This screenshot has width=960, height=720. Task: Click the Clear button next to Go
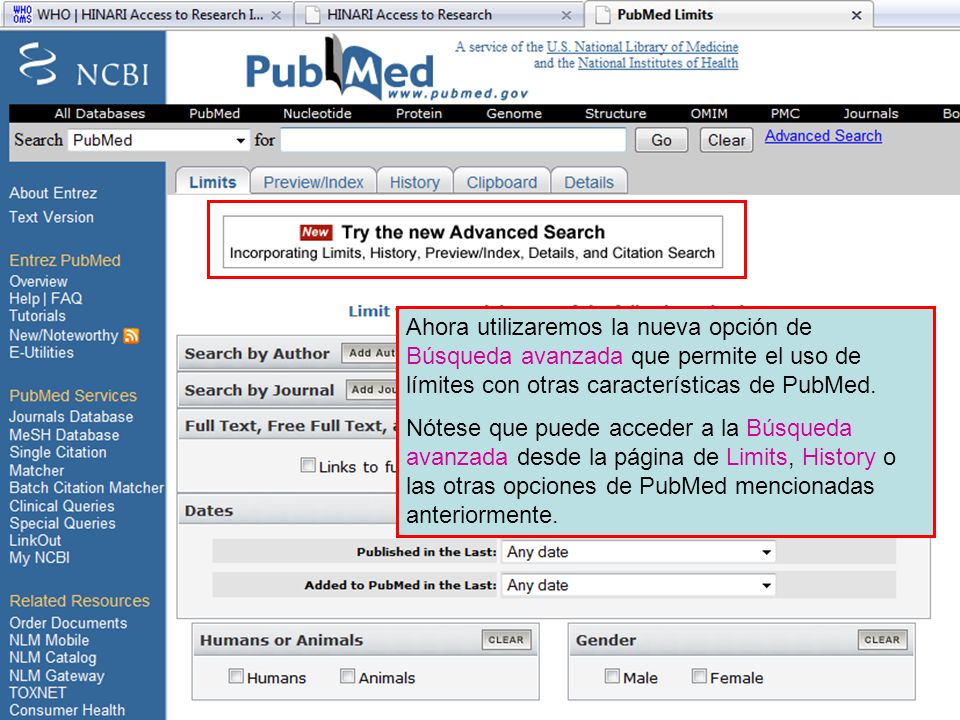726,140
